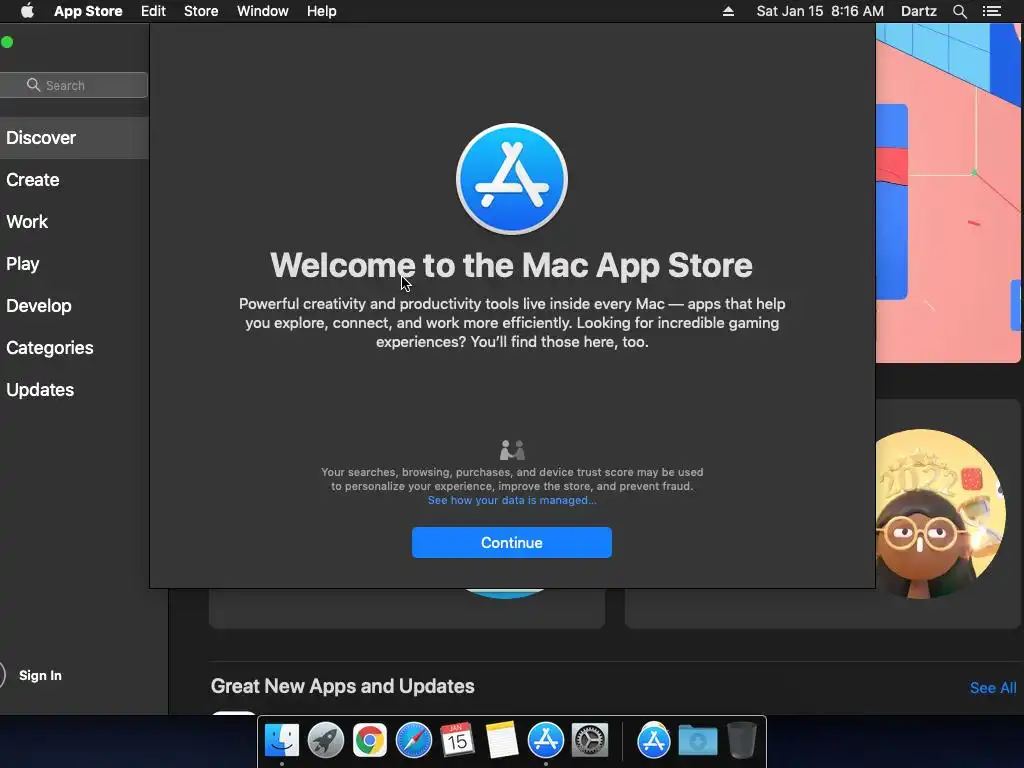1024x768 pixels.
Task: Open the pink featured banner artwork
Action: 948,193
